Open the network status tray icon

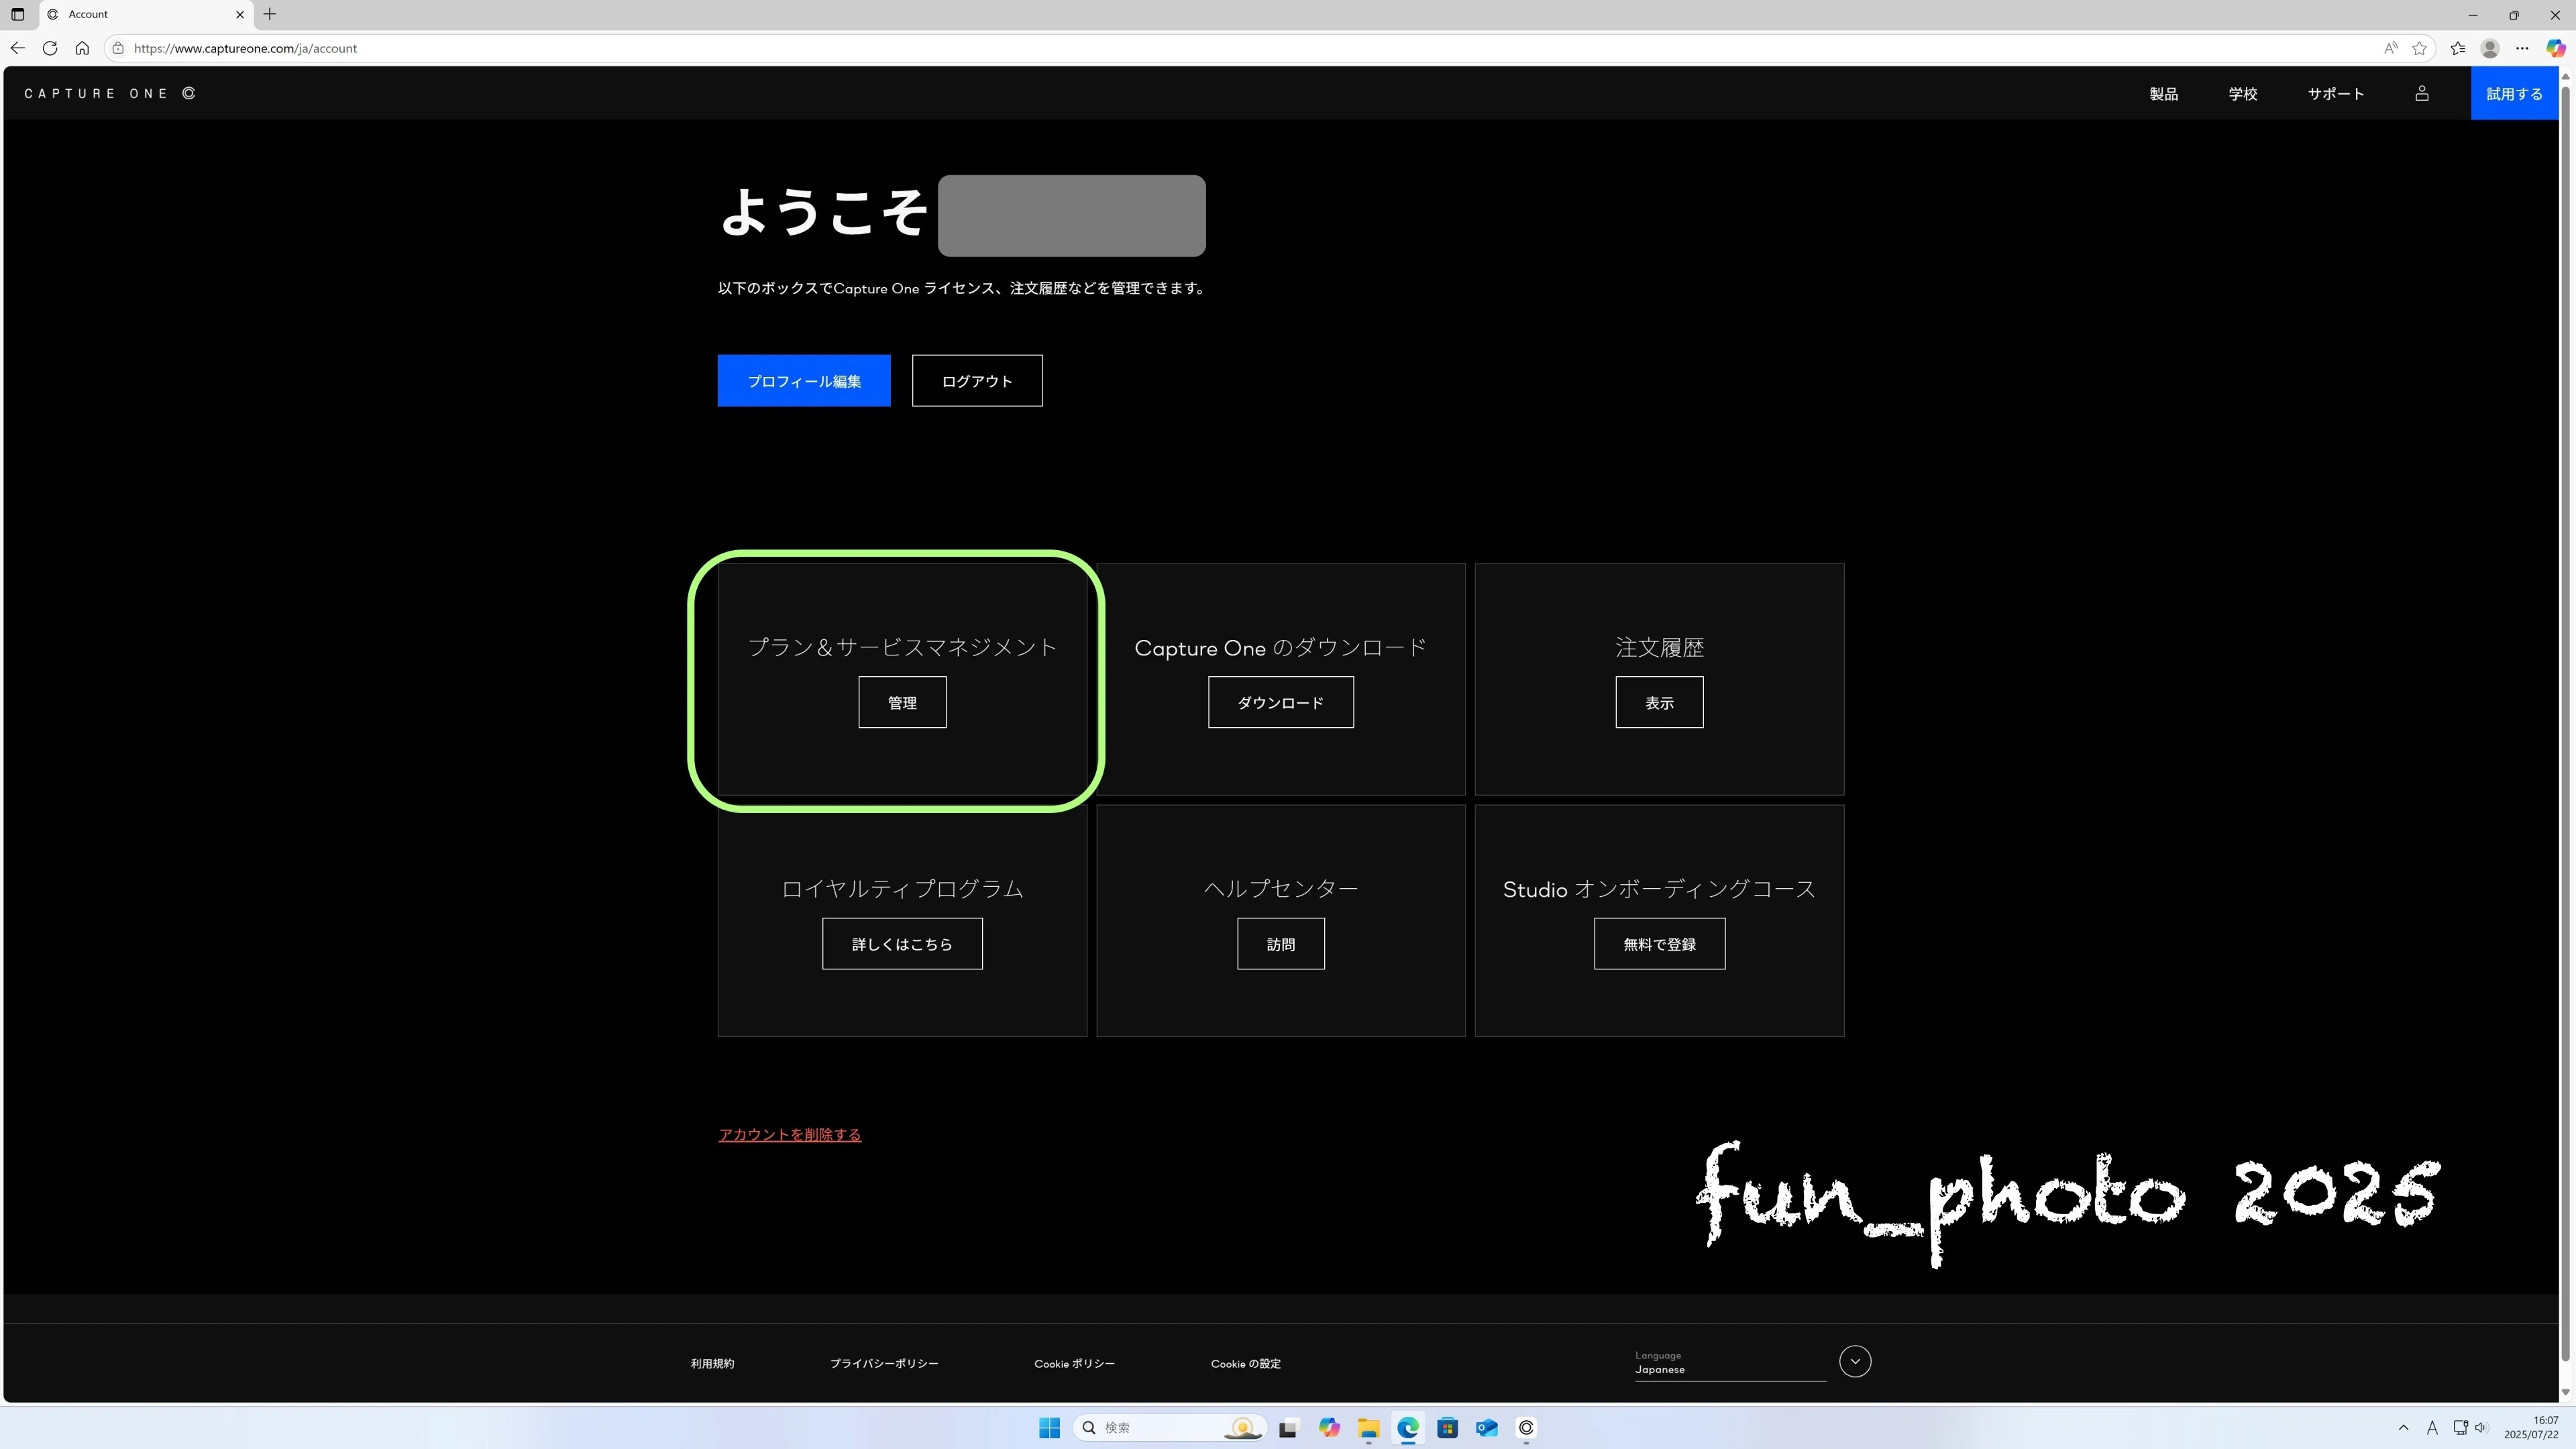[x=2460, y=1428]
